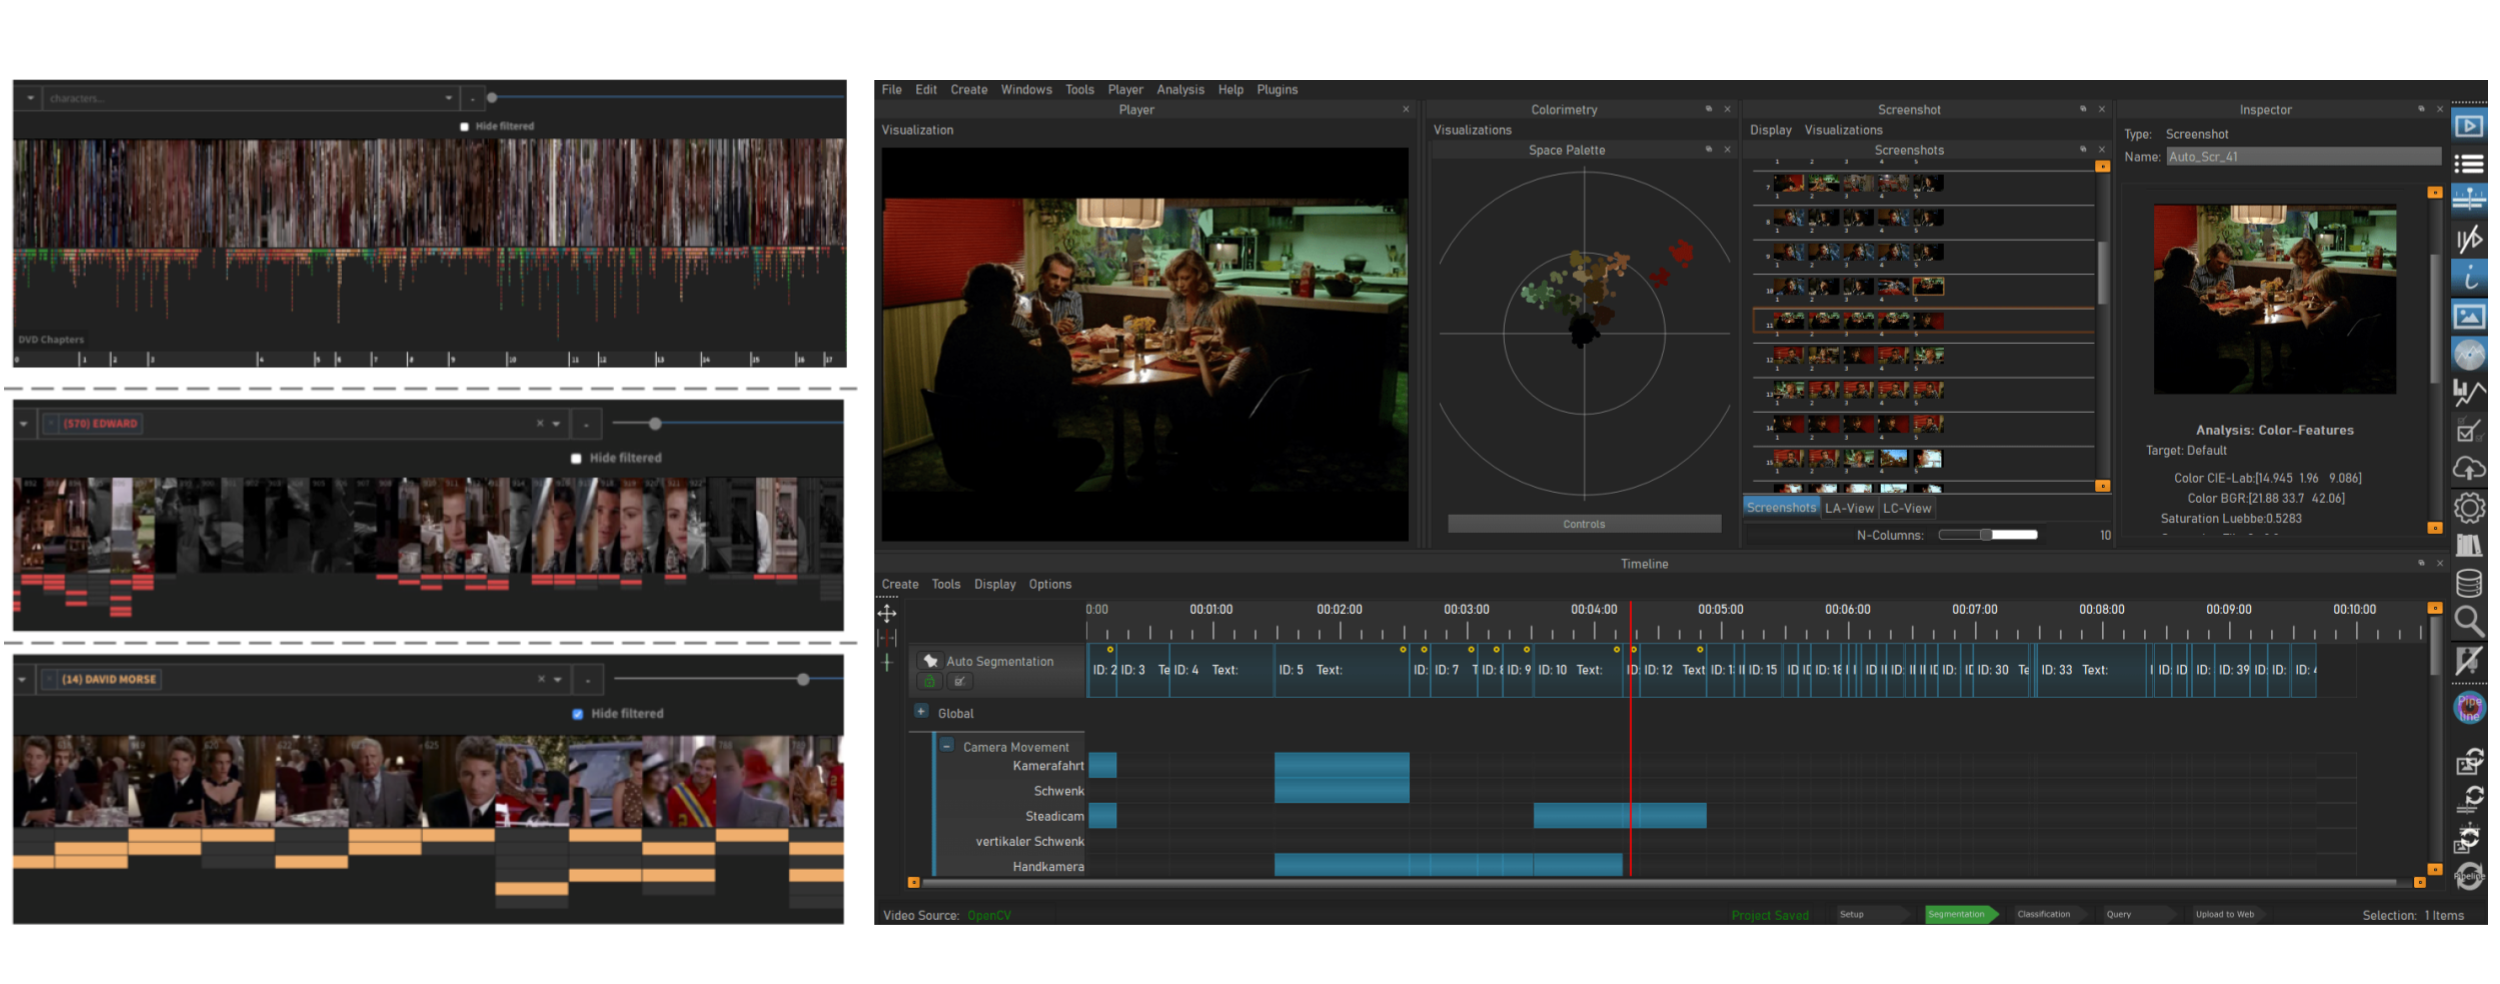Click the screenshot refresh icon below Pipeline
This screenshot has width=2500, height=984.
click(2469, 763)
